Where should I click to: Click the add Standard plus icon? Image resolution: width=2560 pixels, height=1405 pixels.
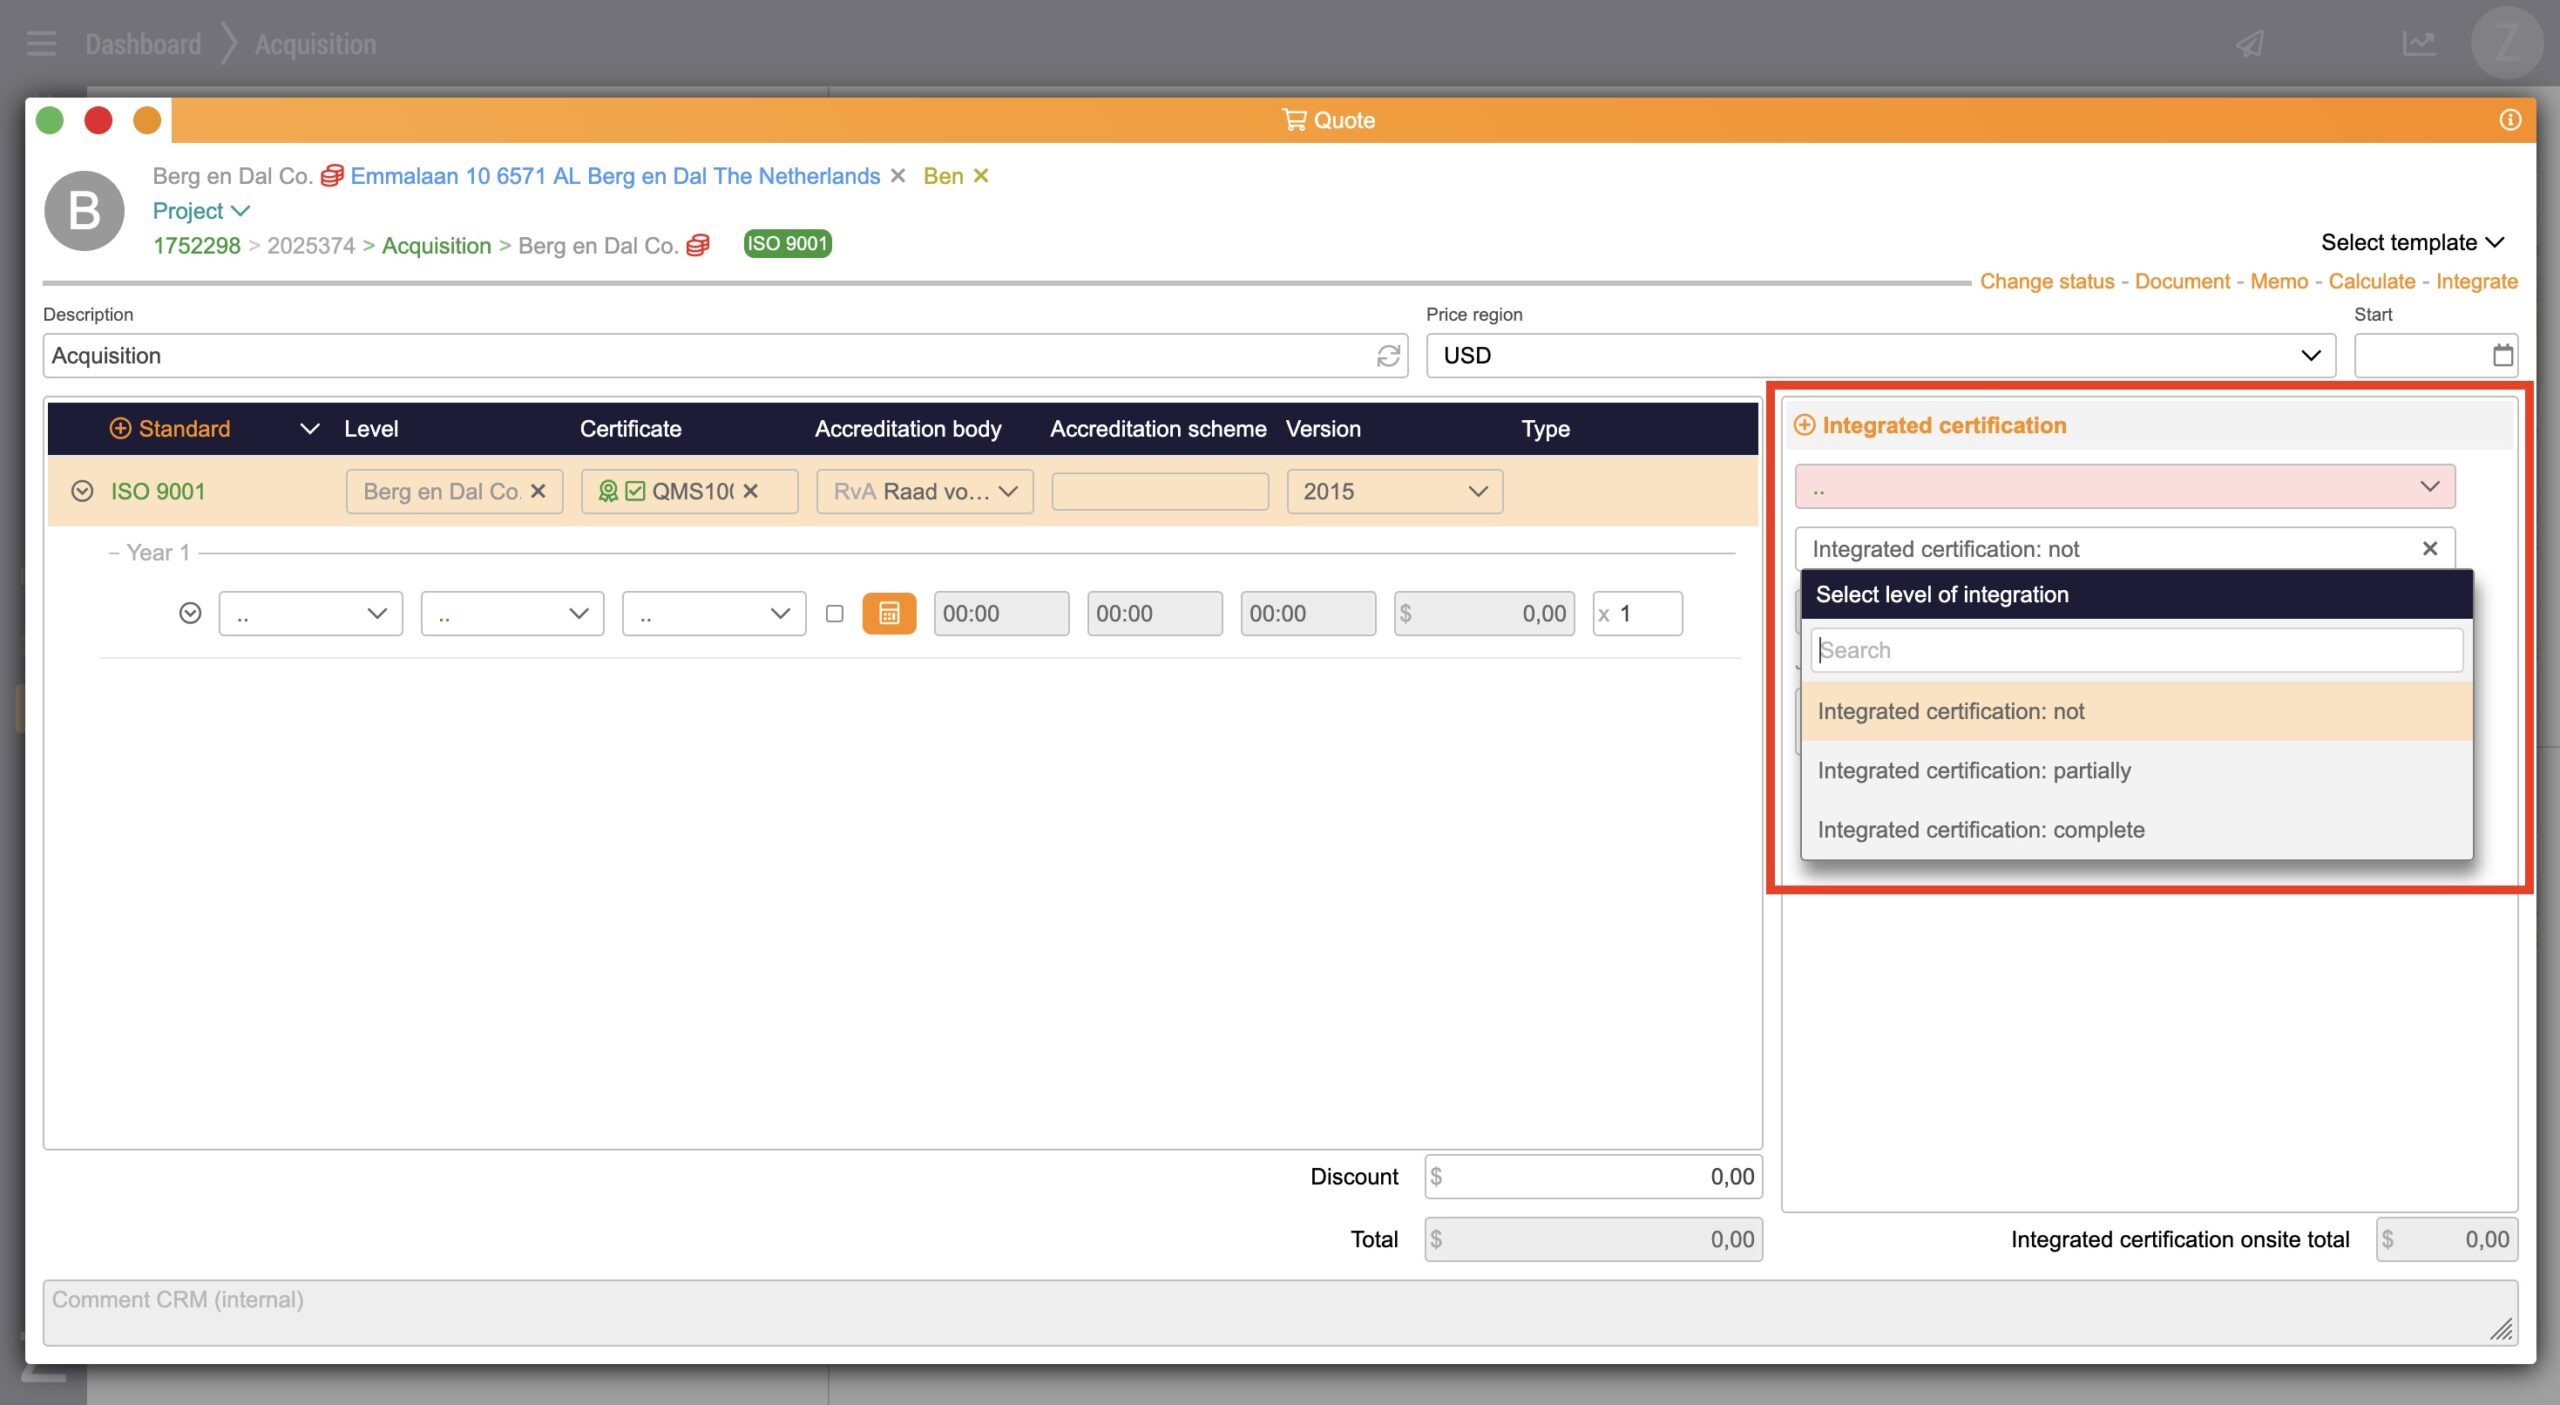pos(120,429)
